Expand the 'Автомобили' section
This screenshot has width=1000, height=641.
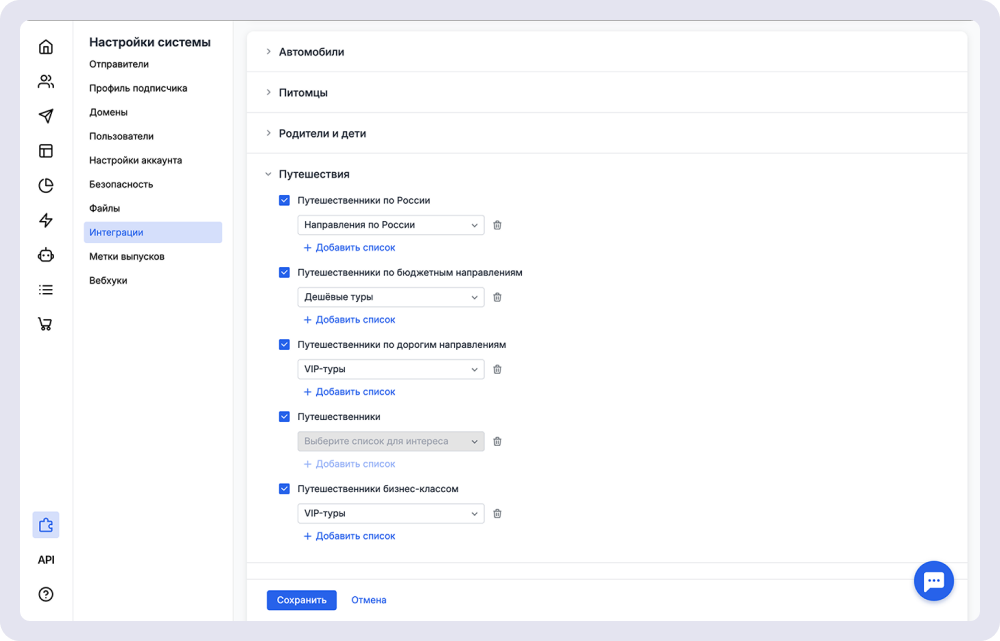[311, 52]
